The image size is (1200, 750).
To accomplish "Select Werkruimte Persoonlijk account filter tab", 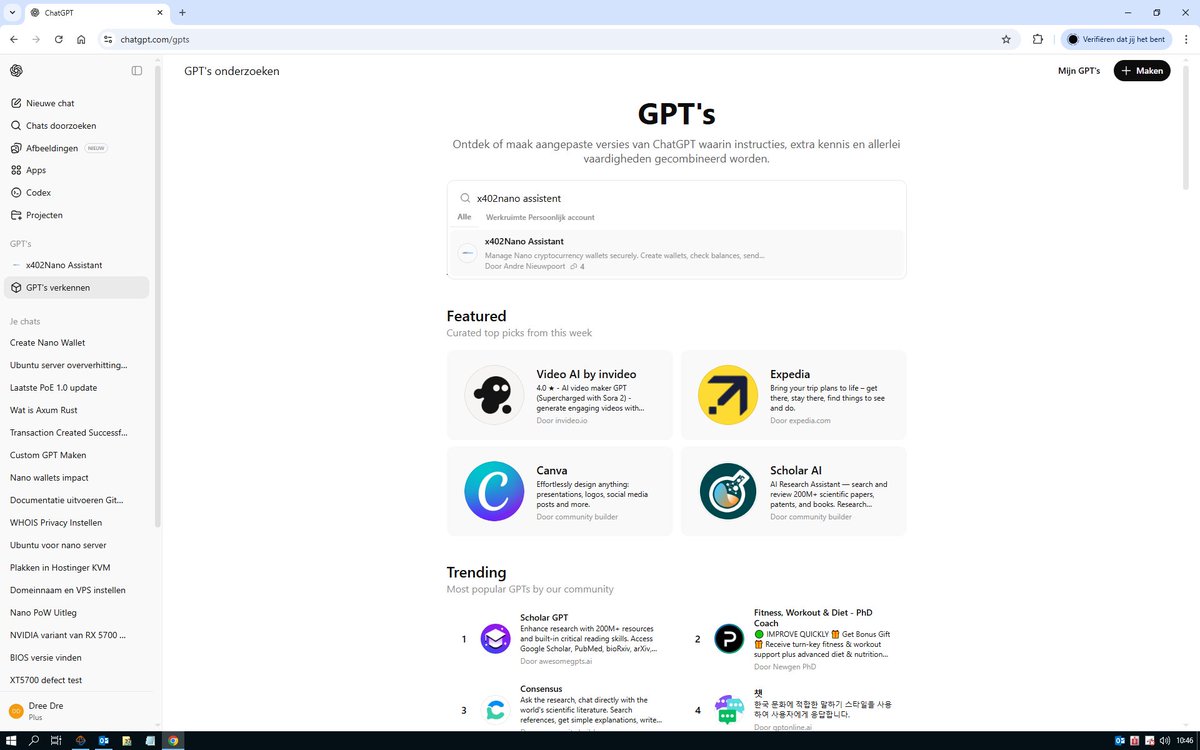I will (x=540, y=217).
